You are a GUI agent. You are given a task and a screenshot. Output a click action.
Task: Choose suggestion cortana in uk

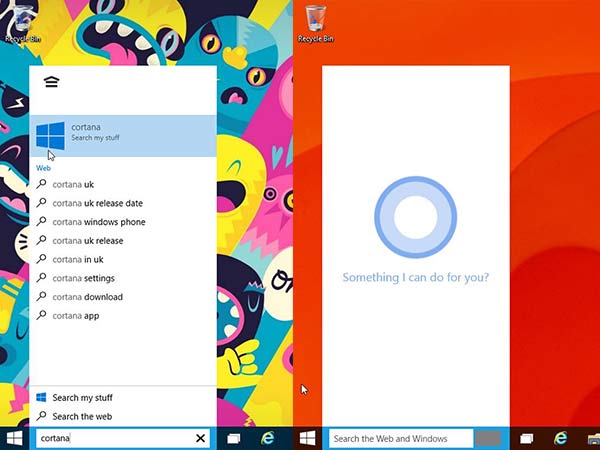78,259
